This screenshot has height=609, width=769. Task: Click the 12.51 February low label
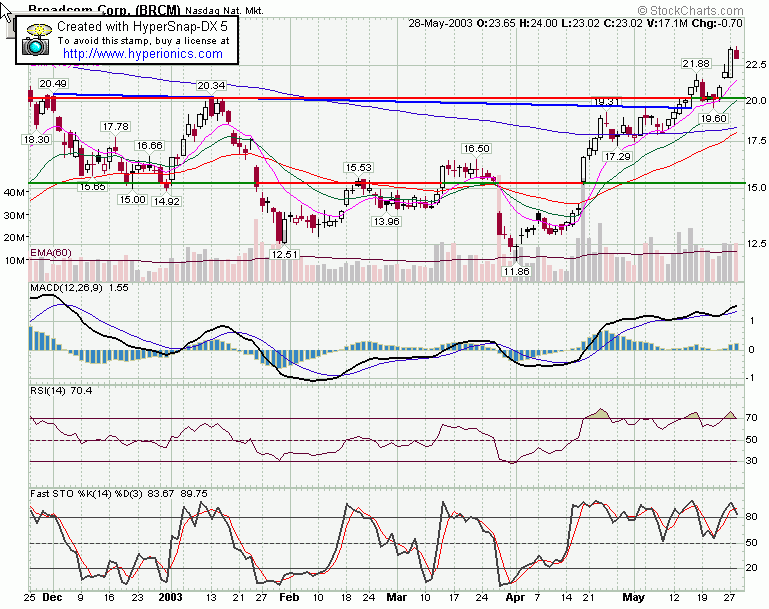284,254
